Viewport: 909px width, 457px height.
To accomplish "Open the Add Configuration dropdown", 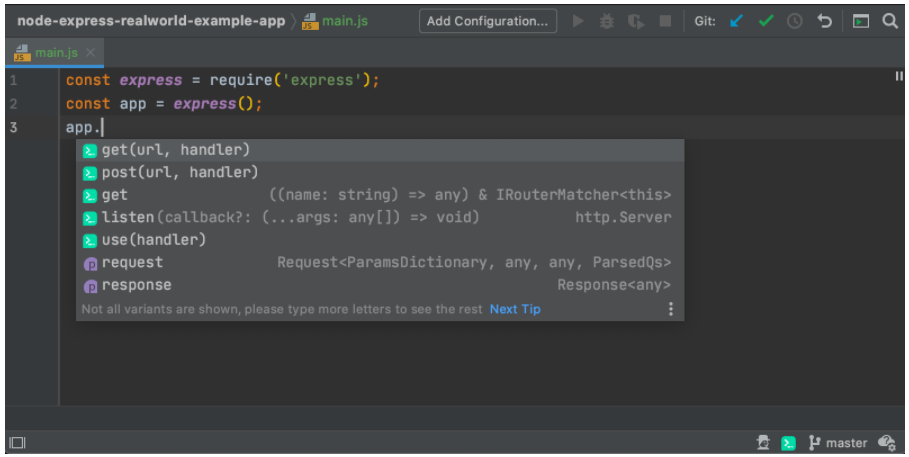I will (487, 21).
